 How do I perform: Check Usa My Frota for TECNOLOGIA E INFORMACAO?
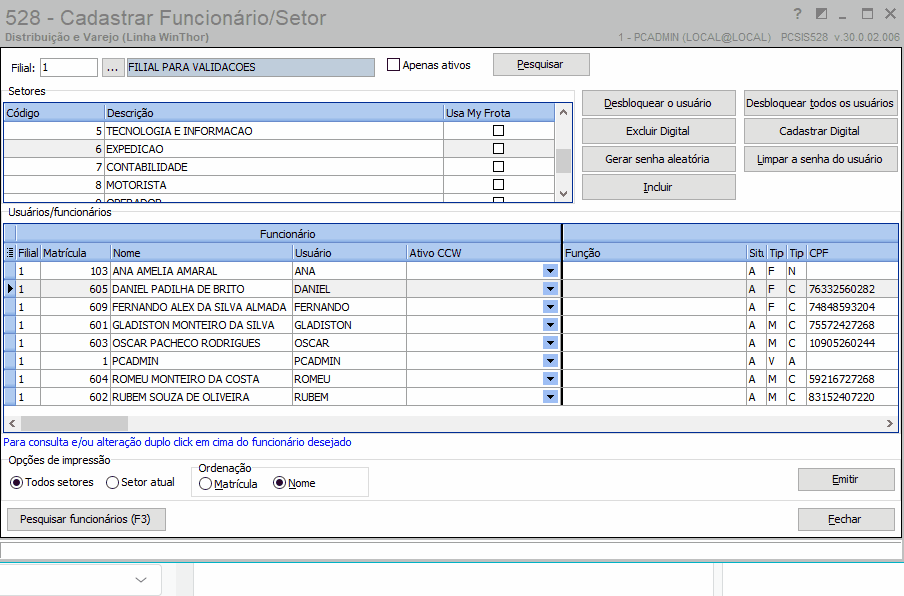pyautogui.click(x=499, y=131)
